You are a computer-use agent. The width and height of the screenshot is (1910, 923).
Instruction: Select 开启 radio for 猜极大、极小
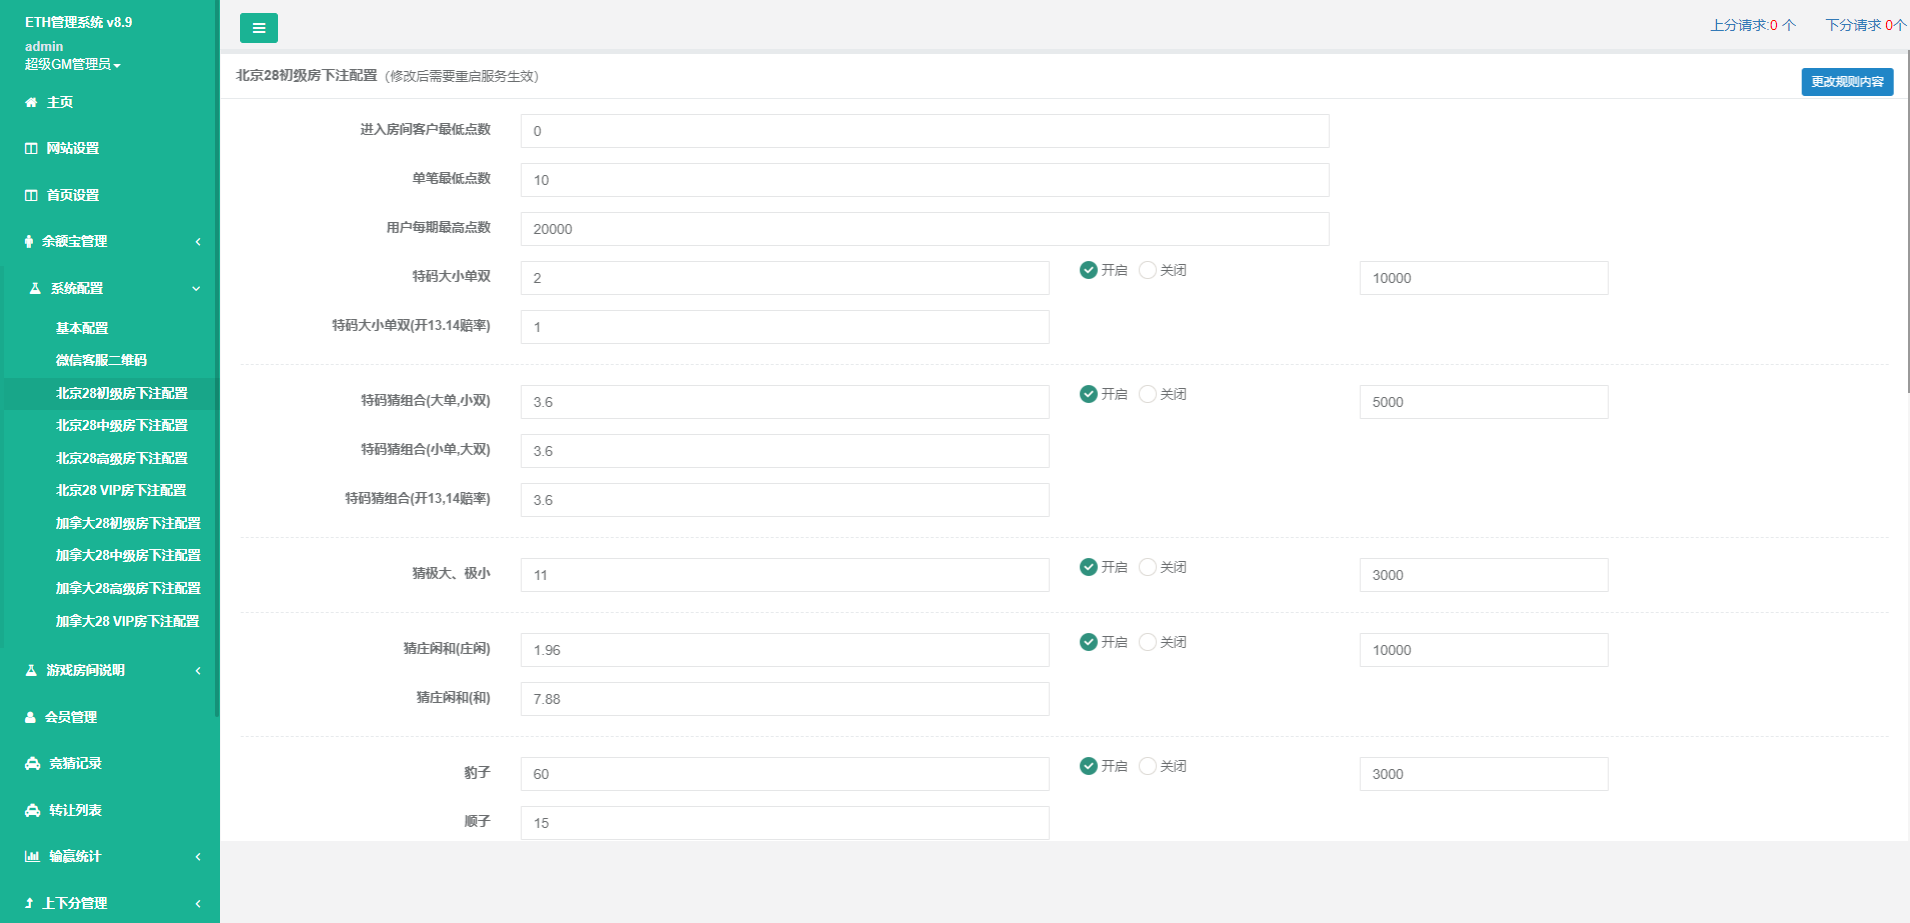click(x=1089, y=567)
